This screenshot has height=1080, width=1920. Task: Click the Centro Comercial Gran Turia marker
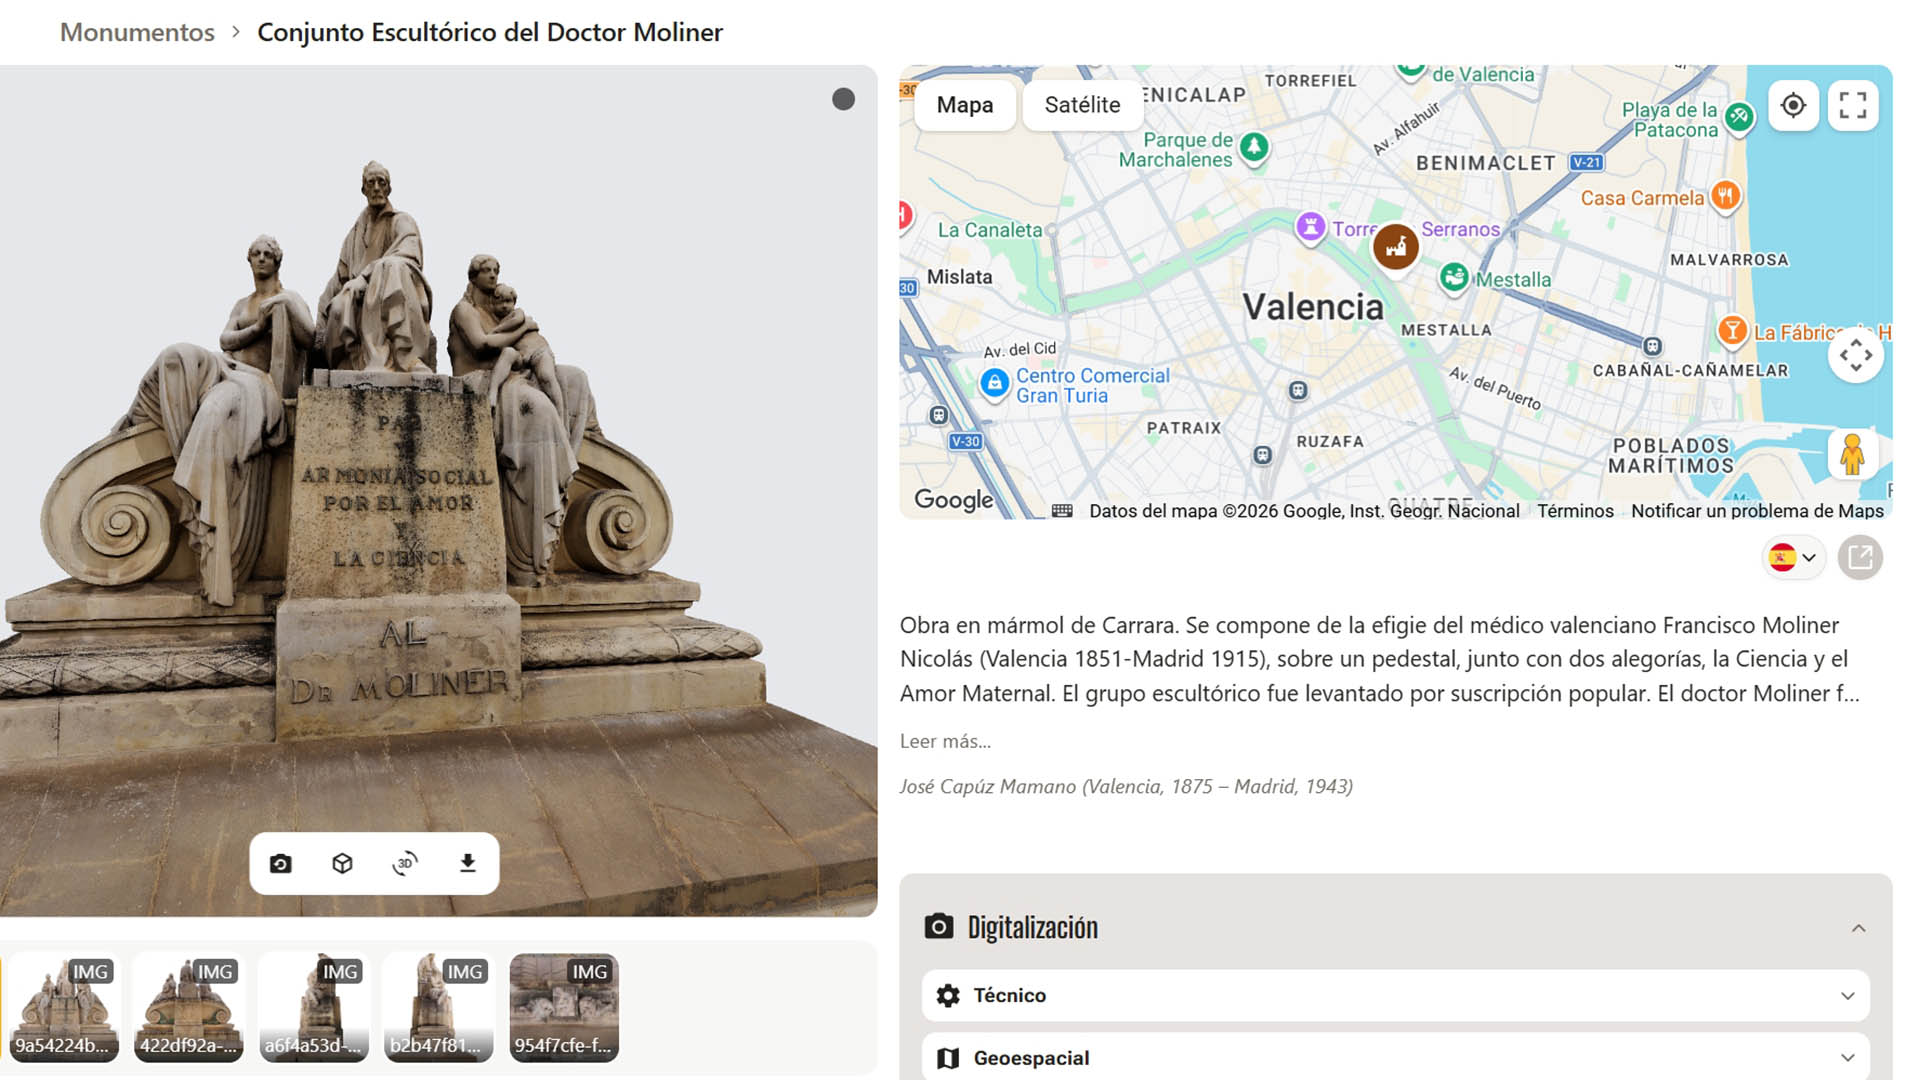(994, 383)
